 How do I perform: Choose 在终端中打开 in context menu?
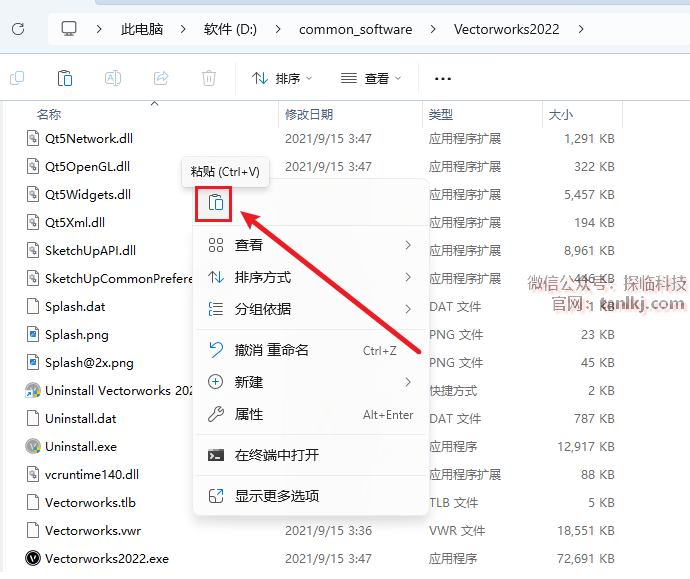click(x=311, y=455)
